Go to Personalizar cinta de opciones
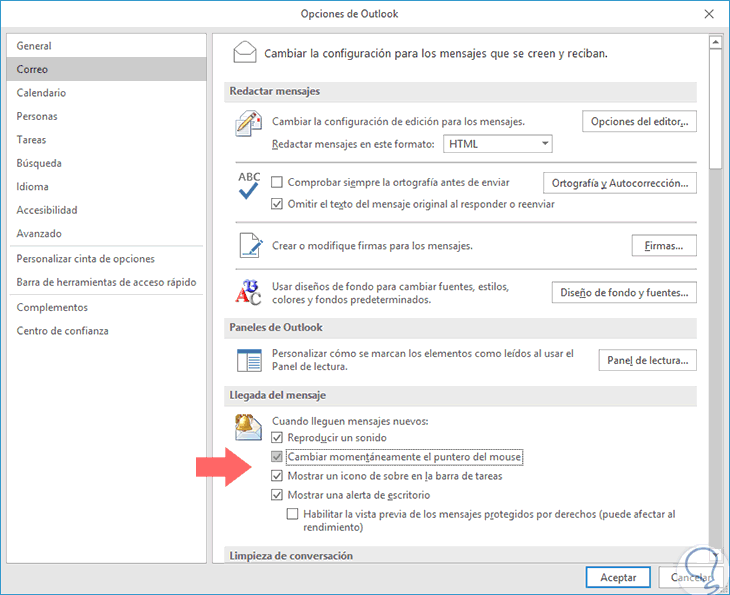 106,259
